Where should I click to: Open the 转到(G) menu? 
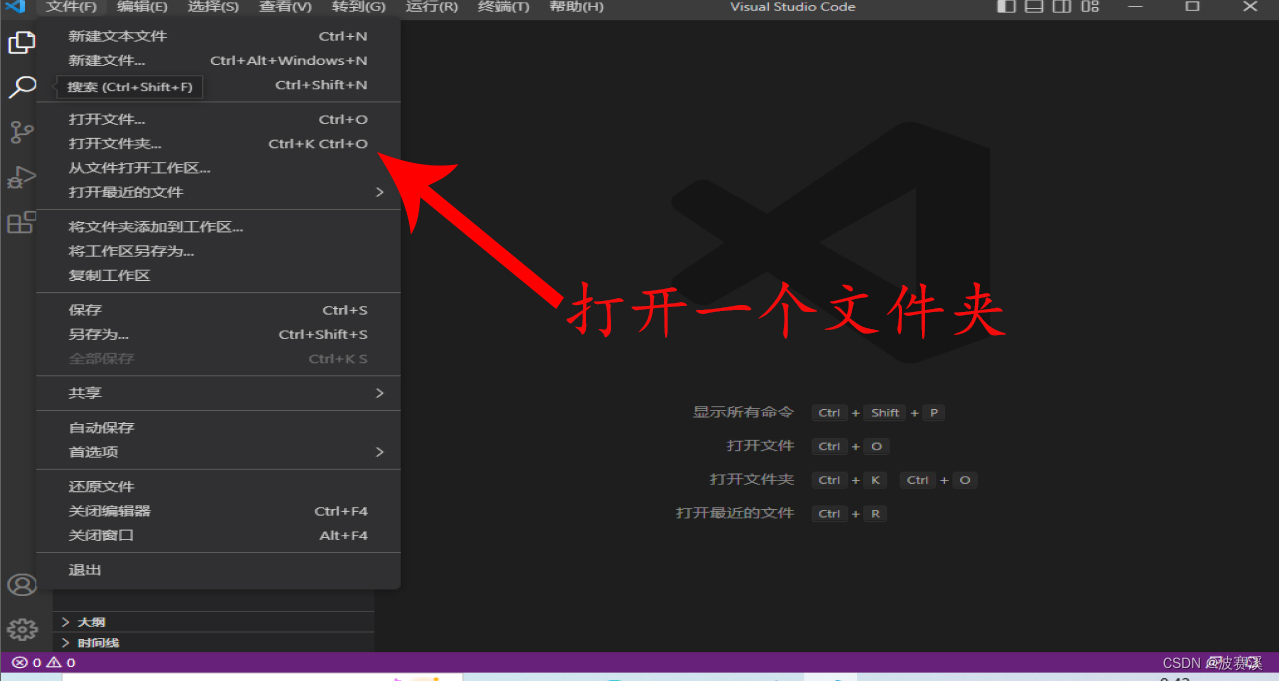[x=359, y=7]
